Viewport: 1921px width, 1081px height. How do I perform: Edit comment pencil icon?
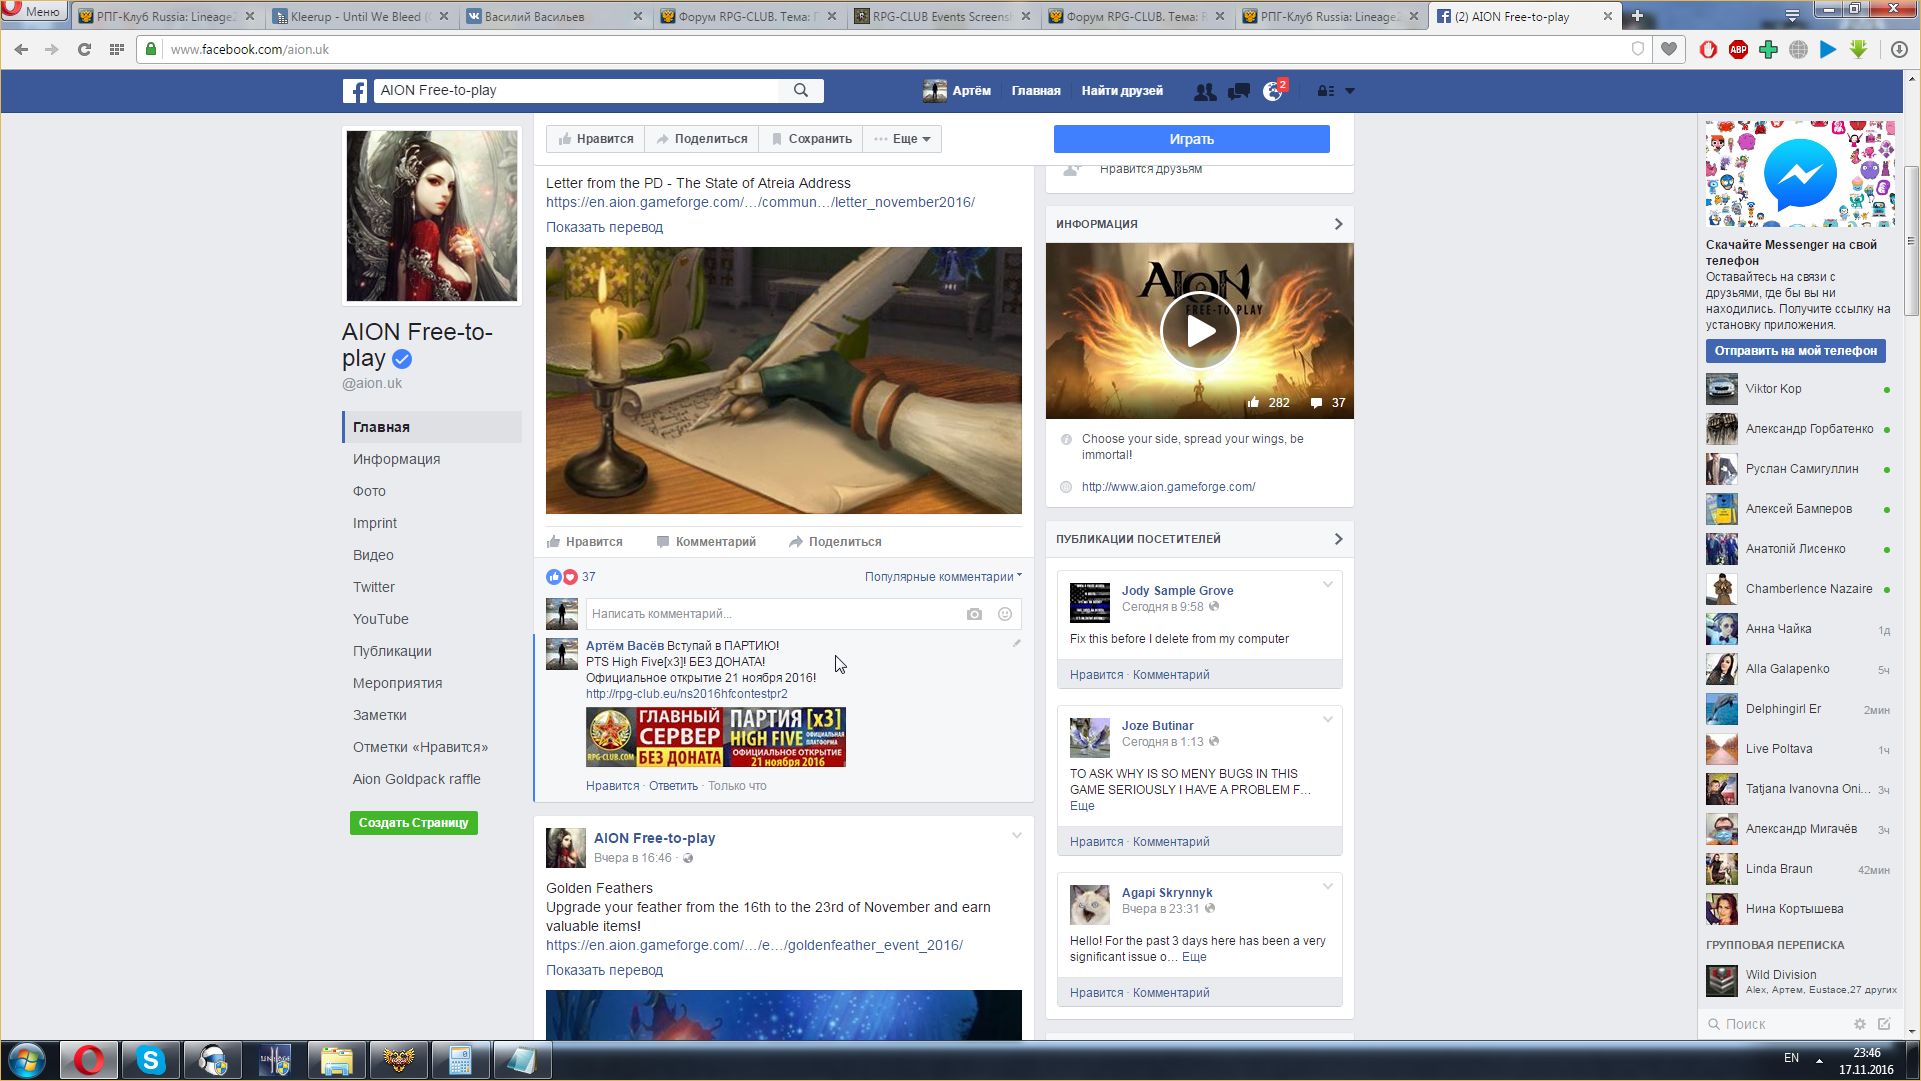click(1016, 644)
